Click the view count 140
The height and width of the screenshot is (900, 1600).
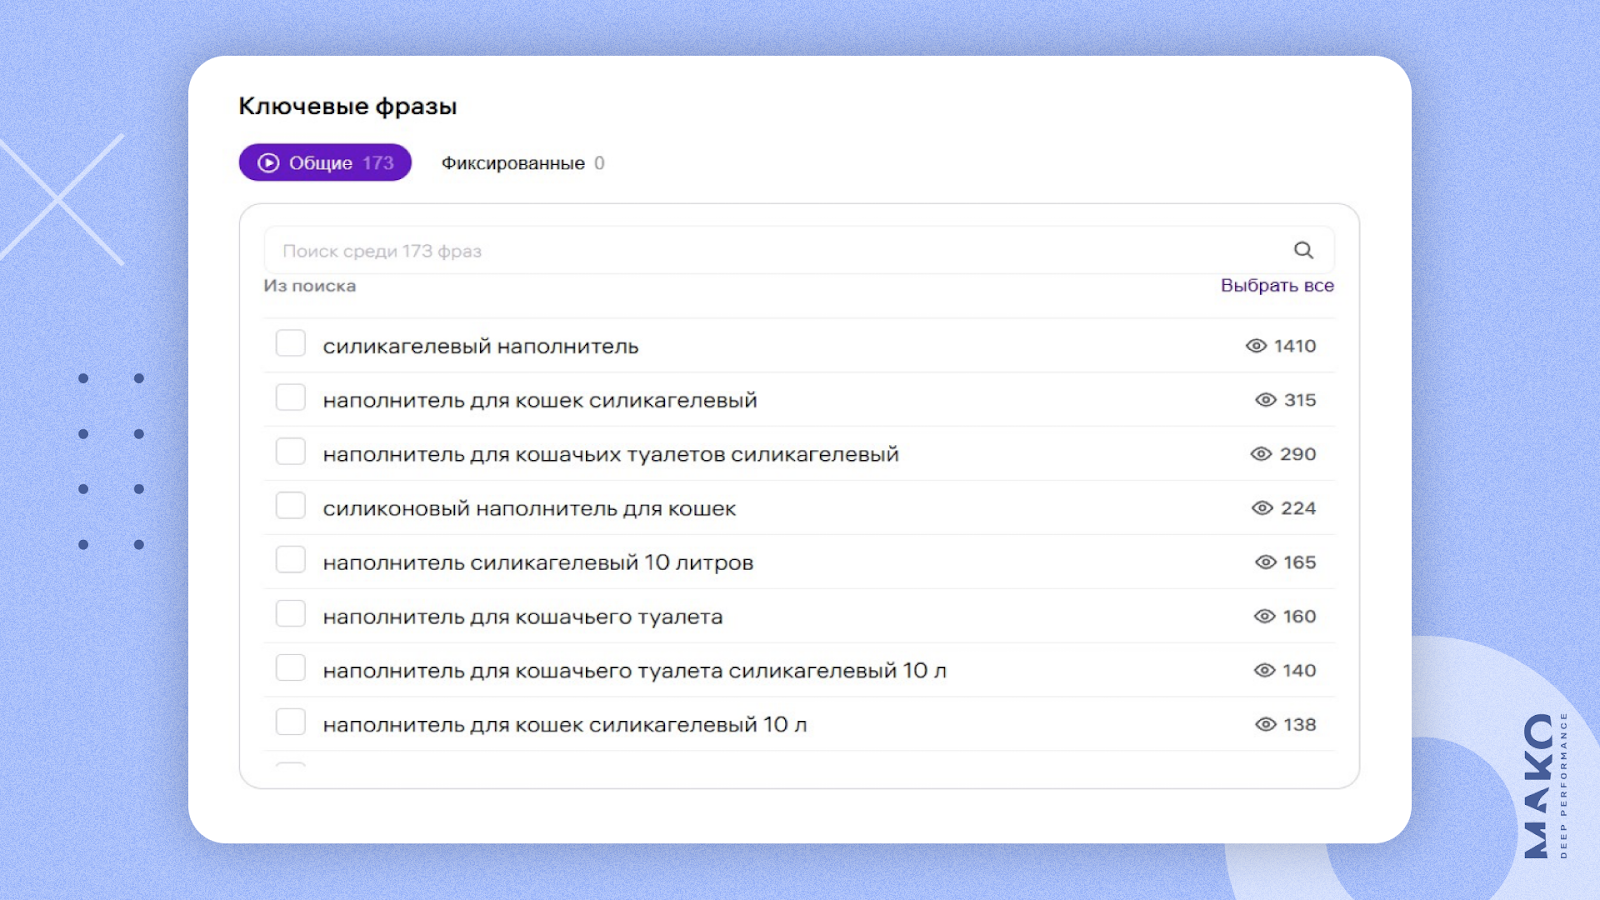point(1300,670)
